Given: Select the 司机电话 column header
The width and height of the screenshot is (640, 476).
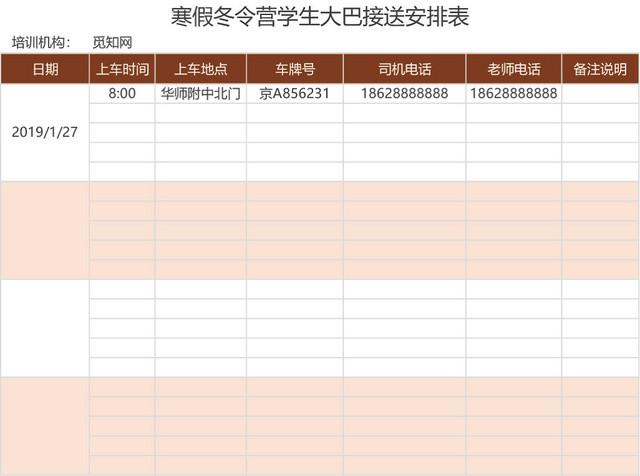Looking at the screenshot, I should pyautogui.click(x=404, y=69).
